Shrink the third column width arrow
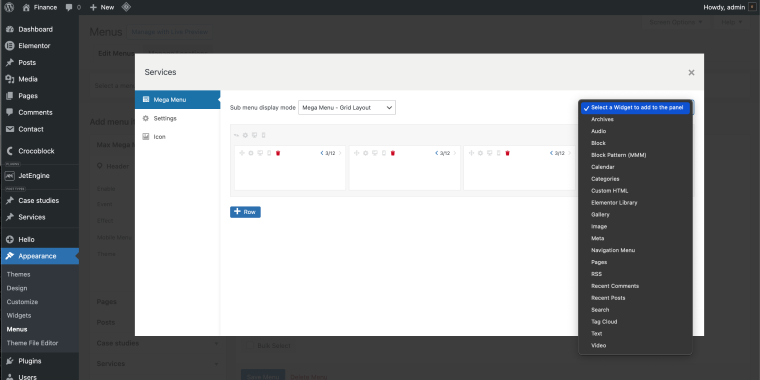Viewport: 760px width, 380px height. [551, 153]
